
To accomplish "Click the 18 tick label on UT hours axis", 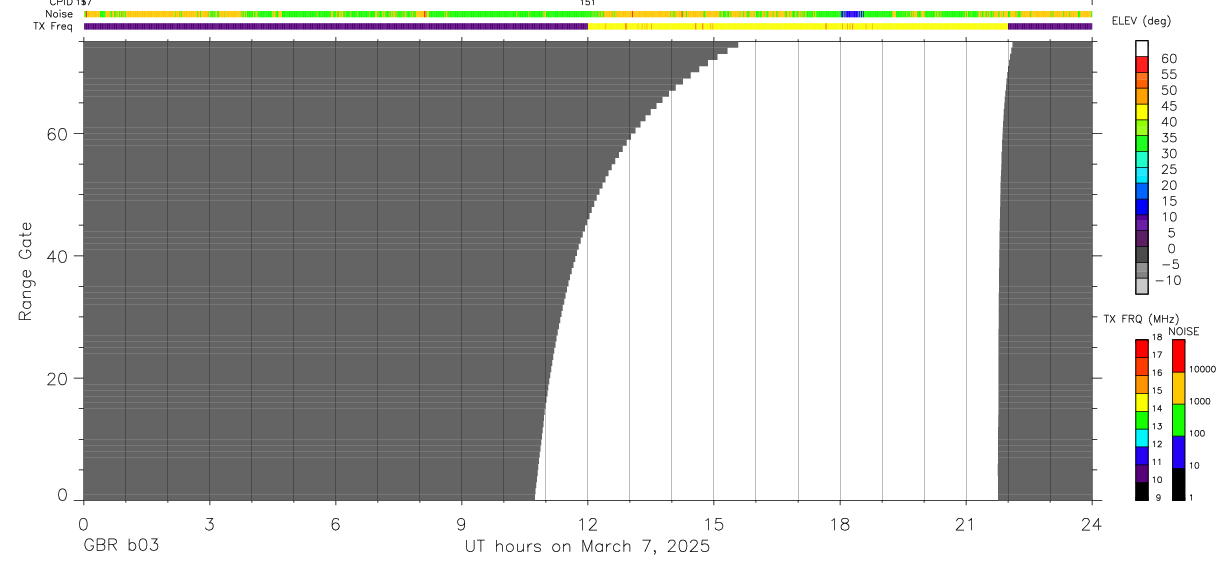I will pos(839,523).
